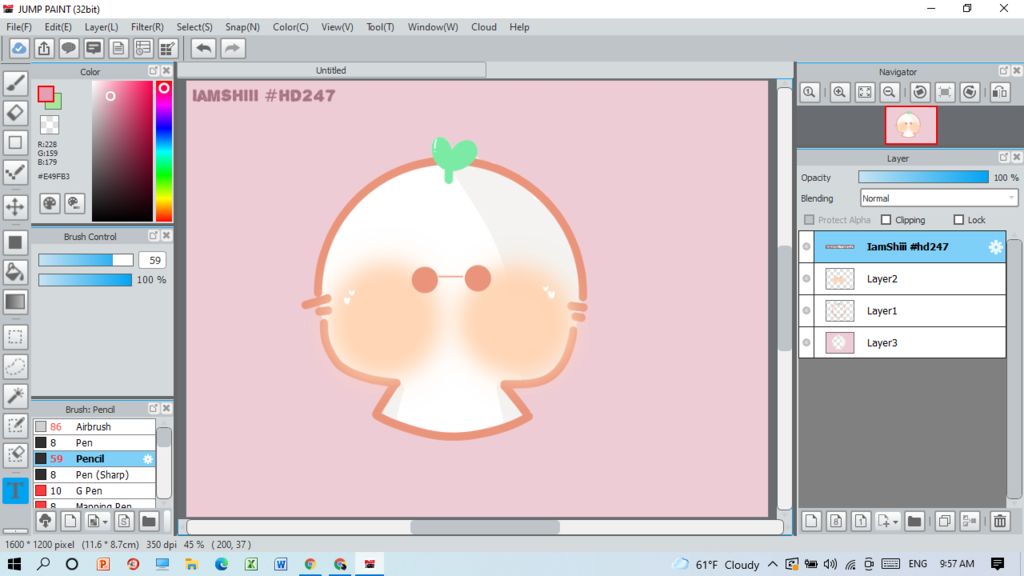This screenshot has width=1024, height=576.
Task: Select the Move tool
Action: click(x=15, y=206)
